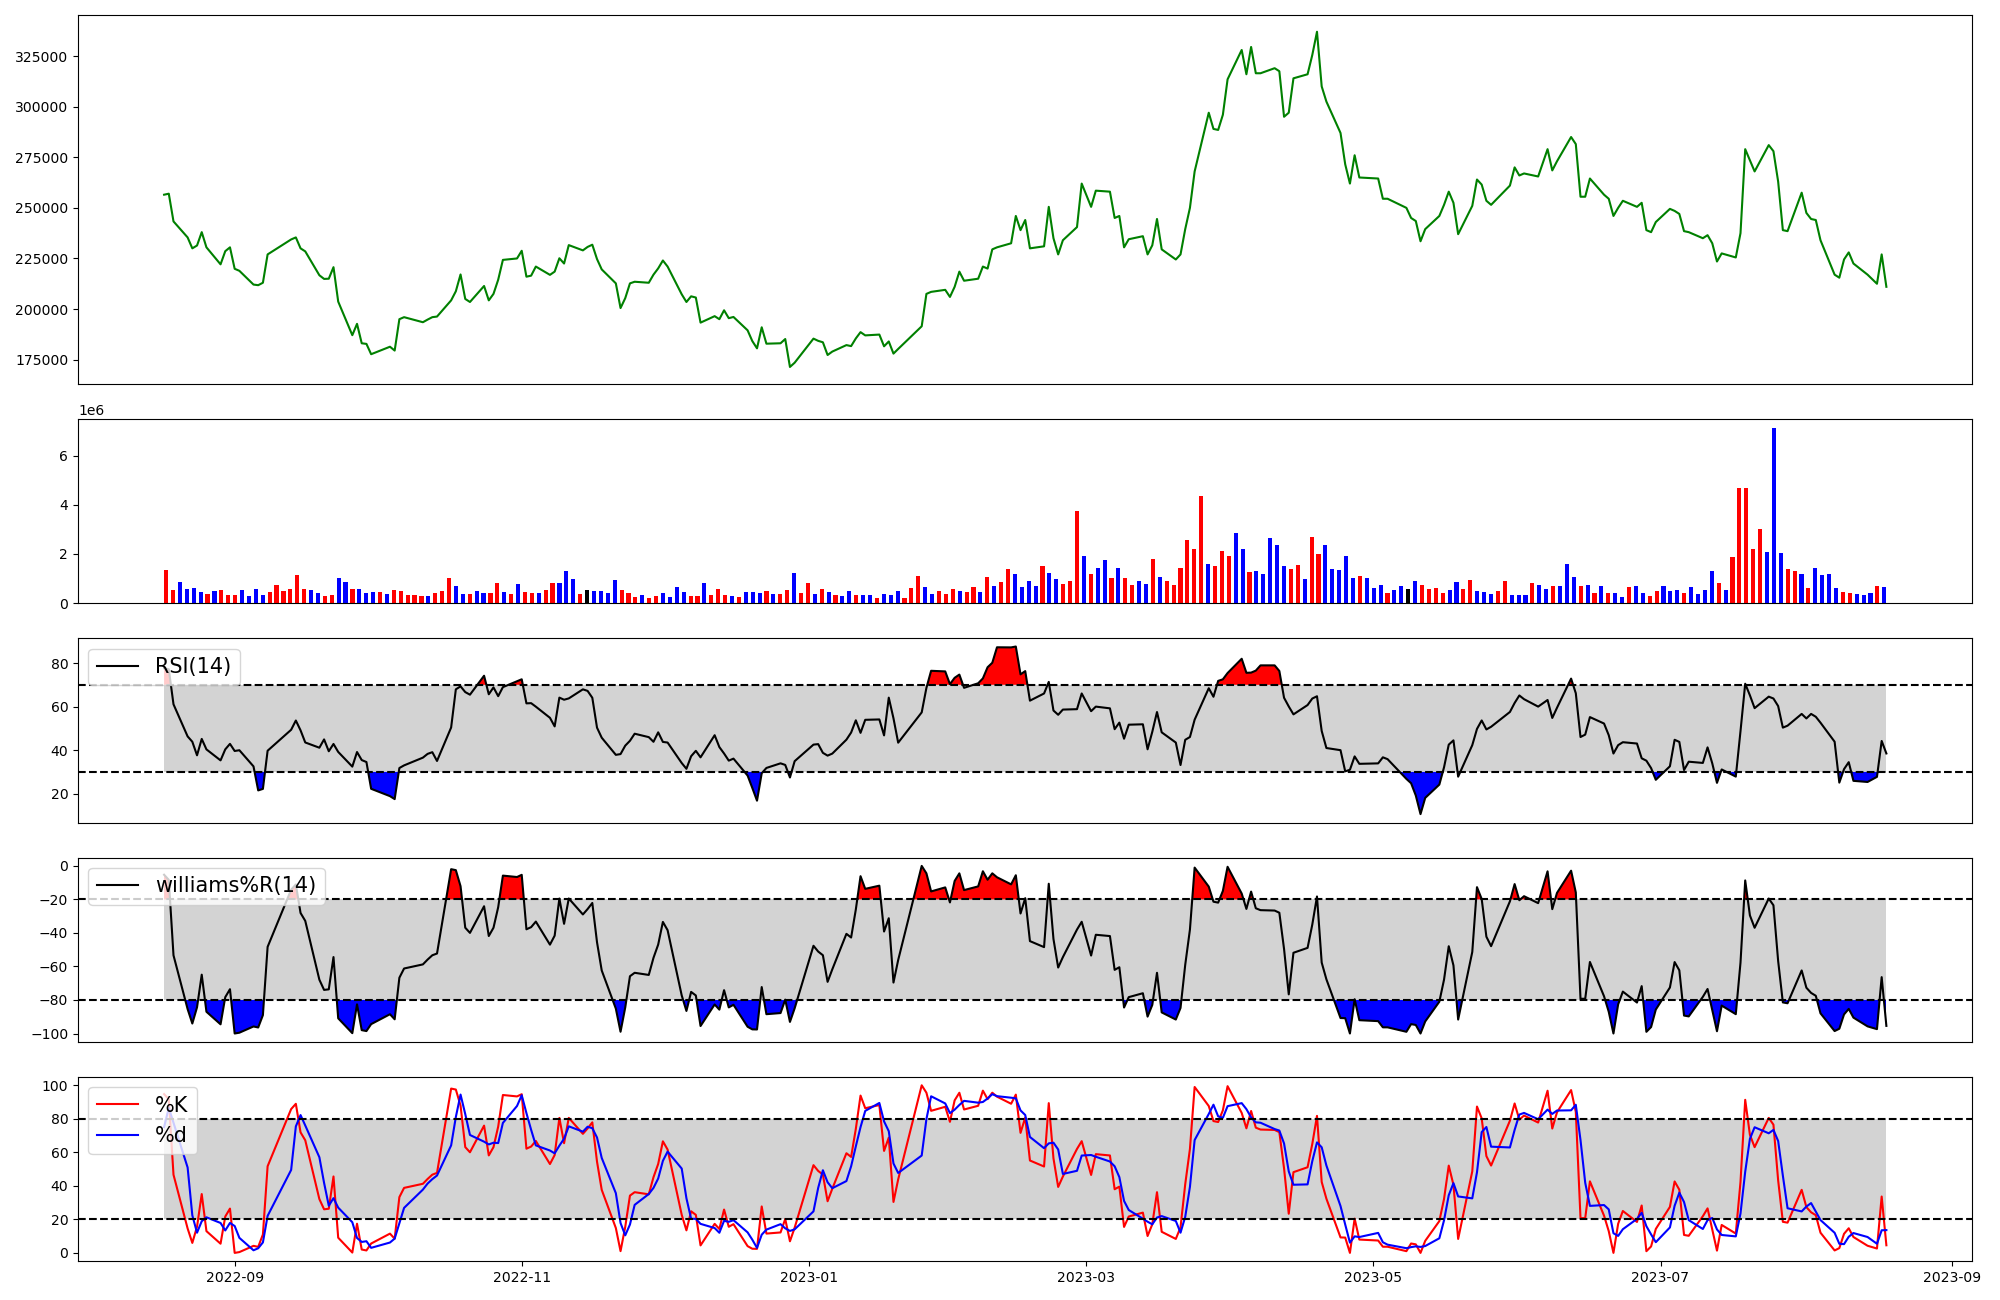Image resolution: width=2000 pixels, height=1300 pixels.
Task: Click the 2023-09 x-axis date label
Action: (x=1952, y=1277)
